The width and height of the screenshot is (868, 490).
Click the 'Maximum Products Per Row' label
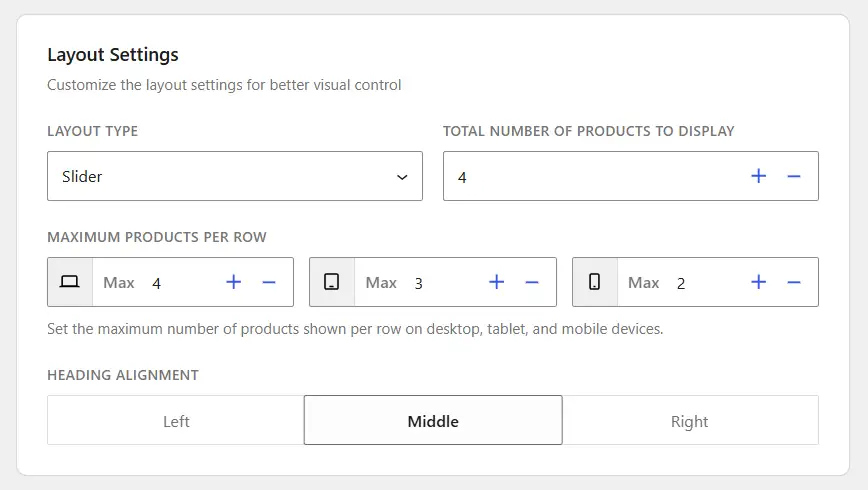pos(157,237)
